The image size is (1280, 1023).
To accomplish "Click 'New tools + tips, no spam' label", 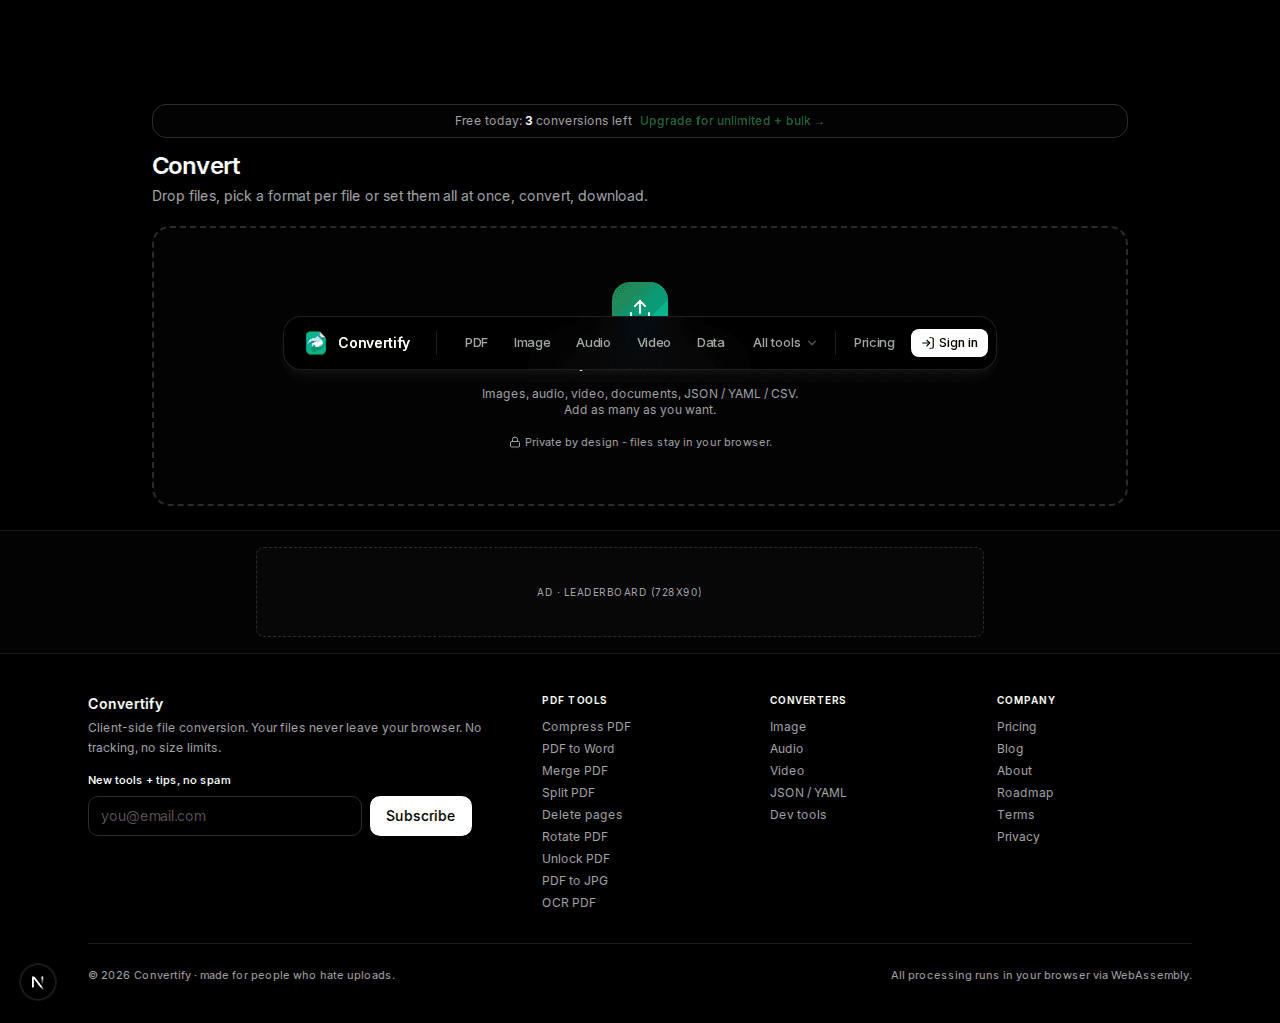I will 159,780.
